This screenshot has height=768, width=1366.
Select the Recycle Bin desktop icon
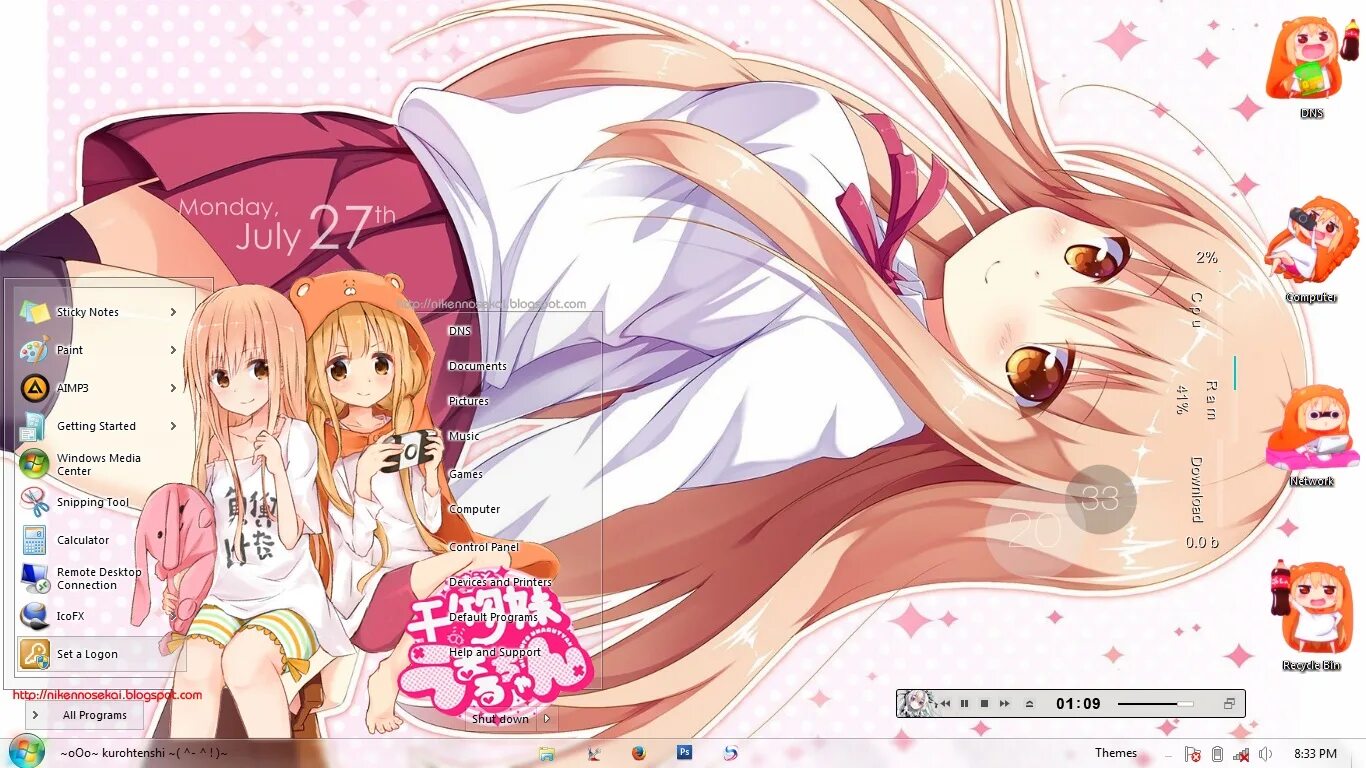point(1311,617)
